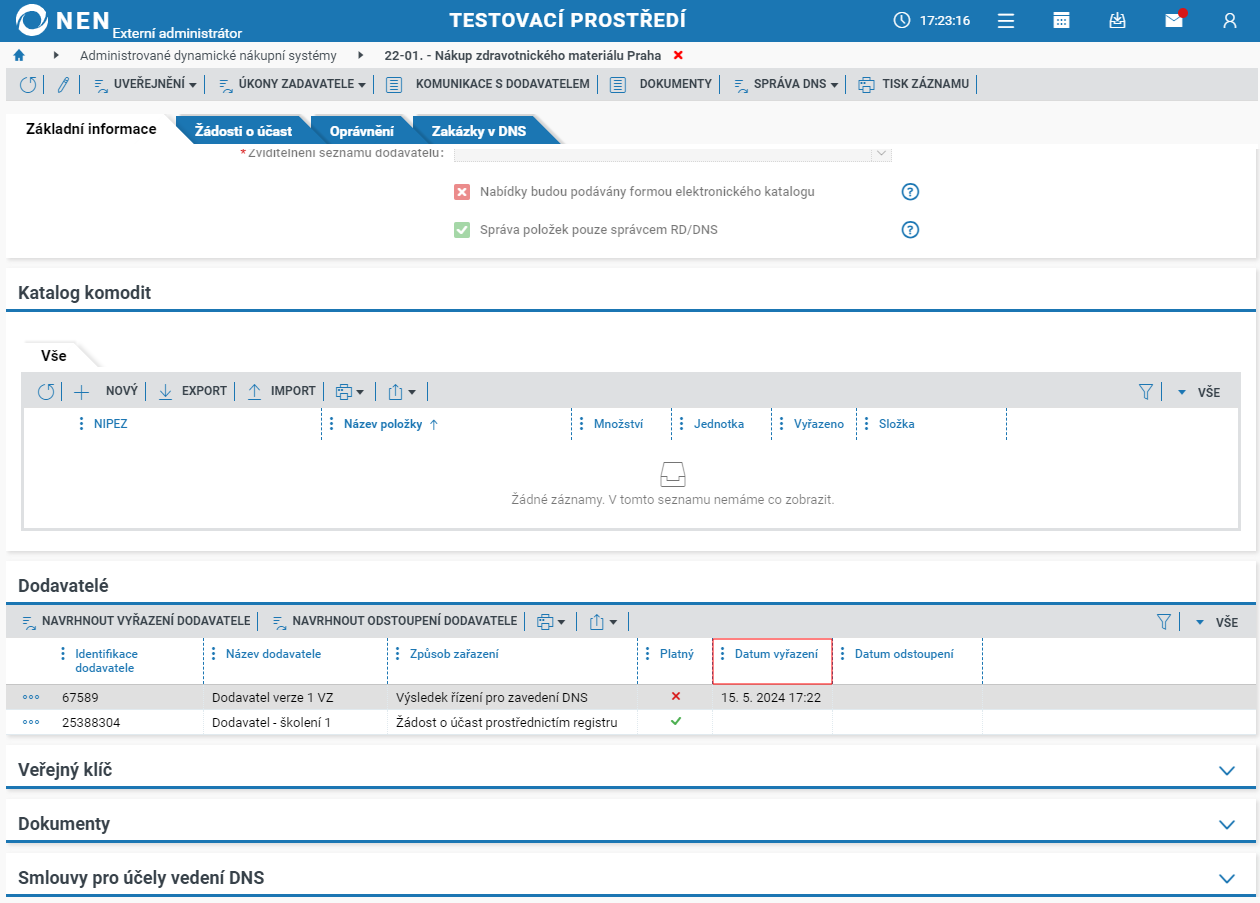Viewport: 1260px width, 903px height.
Task: Open the user profile icon
Action: pyautogui.click(x=1230, y=21)
